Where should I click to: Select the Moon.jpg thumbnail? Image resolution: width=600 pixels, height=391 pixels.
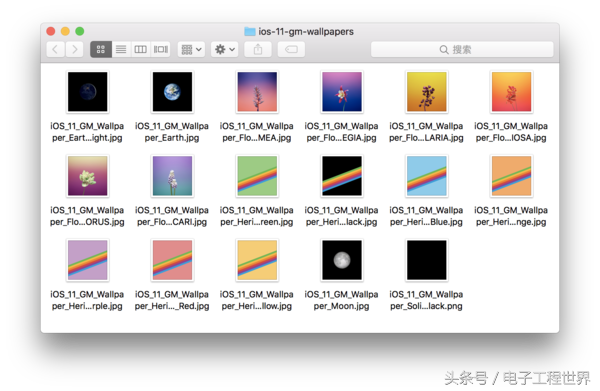point(342,260)
